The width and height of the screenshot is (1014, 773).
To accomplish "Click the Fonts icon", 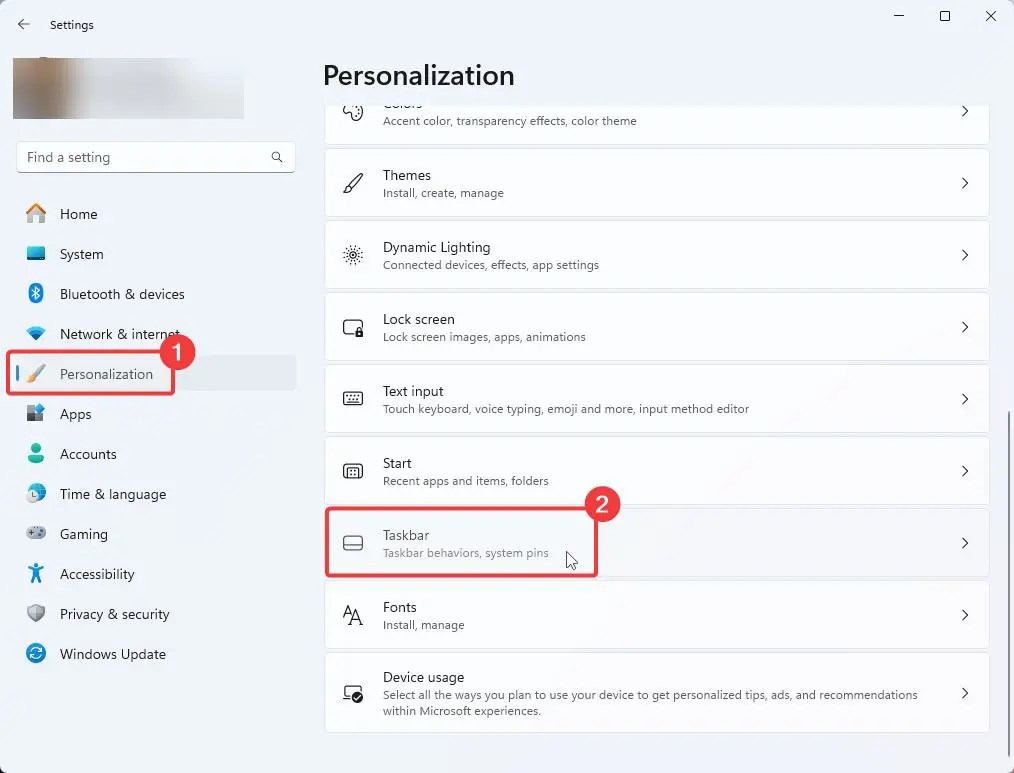I will [x=352, y=614].
